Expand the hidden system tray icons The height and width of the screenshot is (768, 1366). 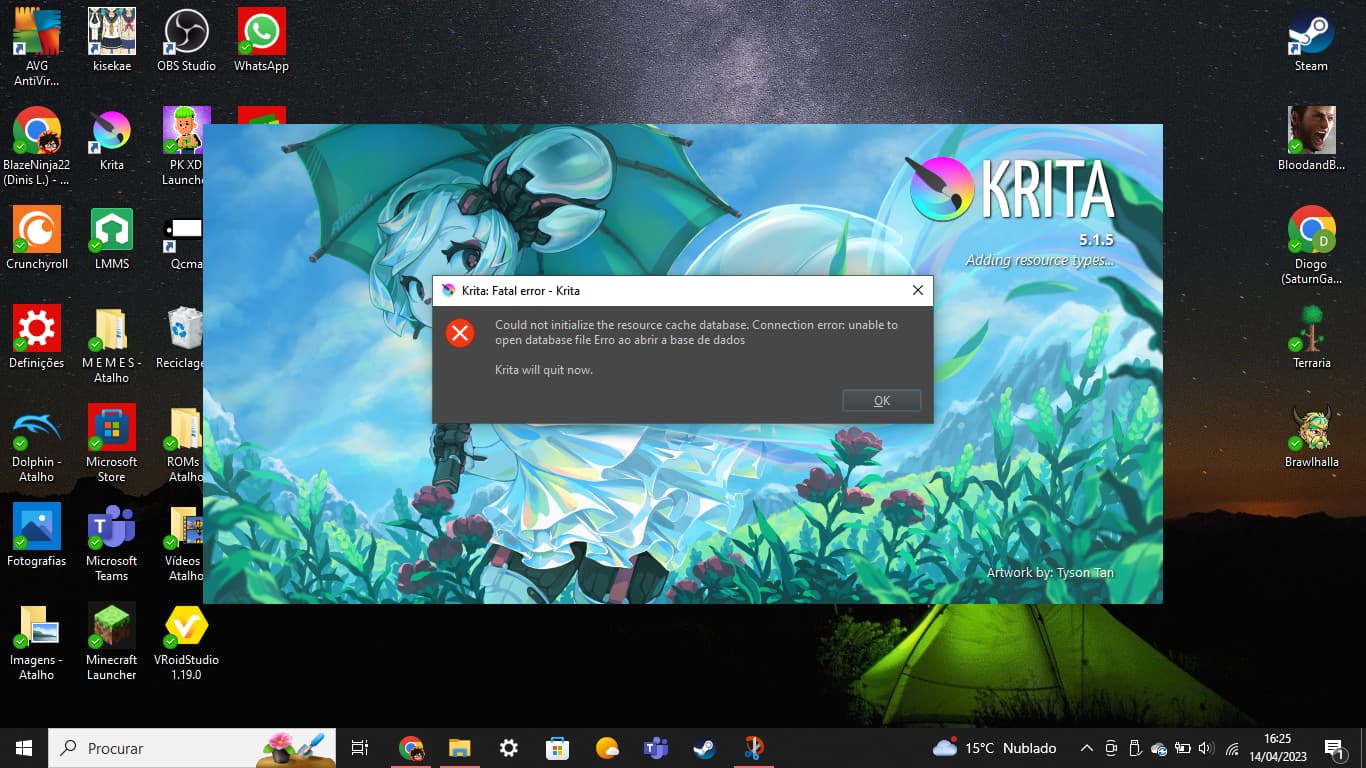click(x=1087, y=748)
